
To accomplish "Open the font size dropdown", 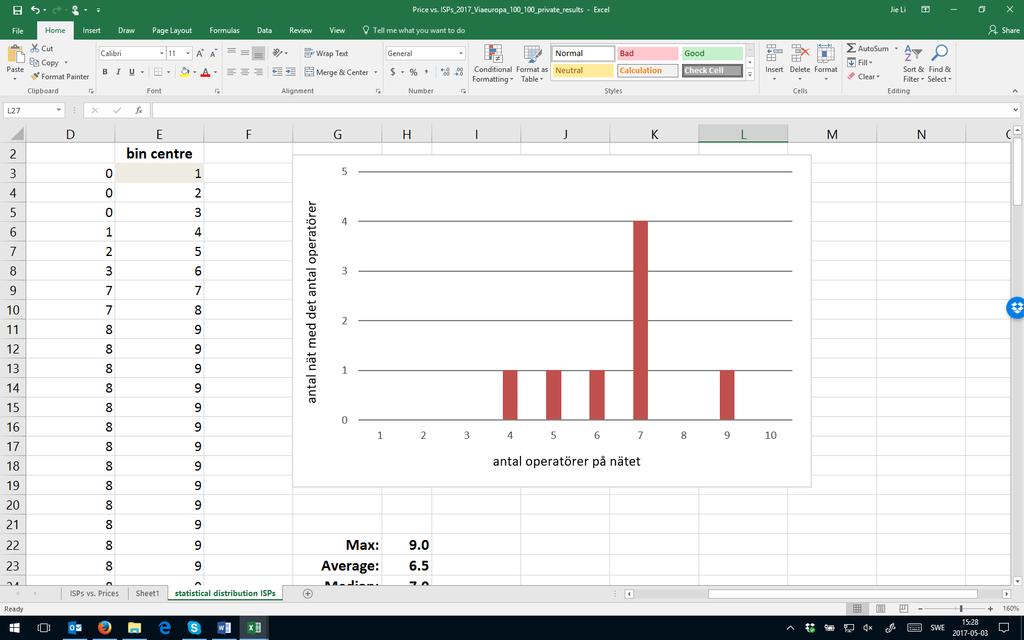I will [x=188, y=54].
